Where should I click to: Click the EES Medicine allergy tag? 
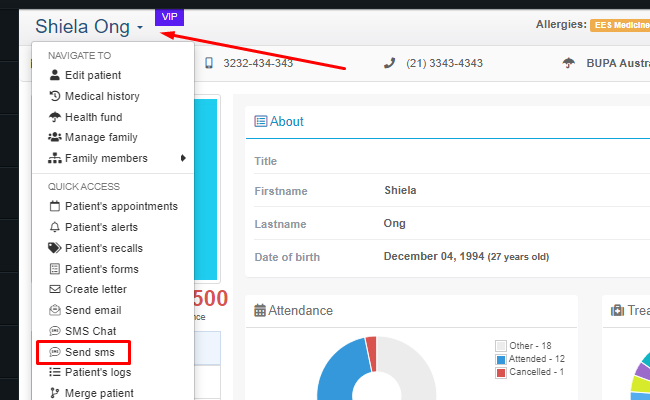pos(620,25)
